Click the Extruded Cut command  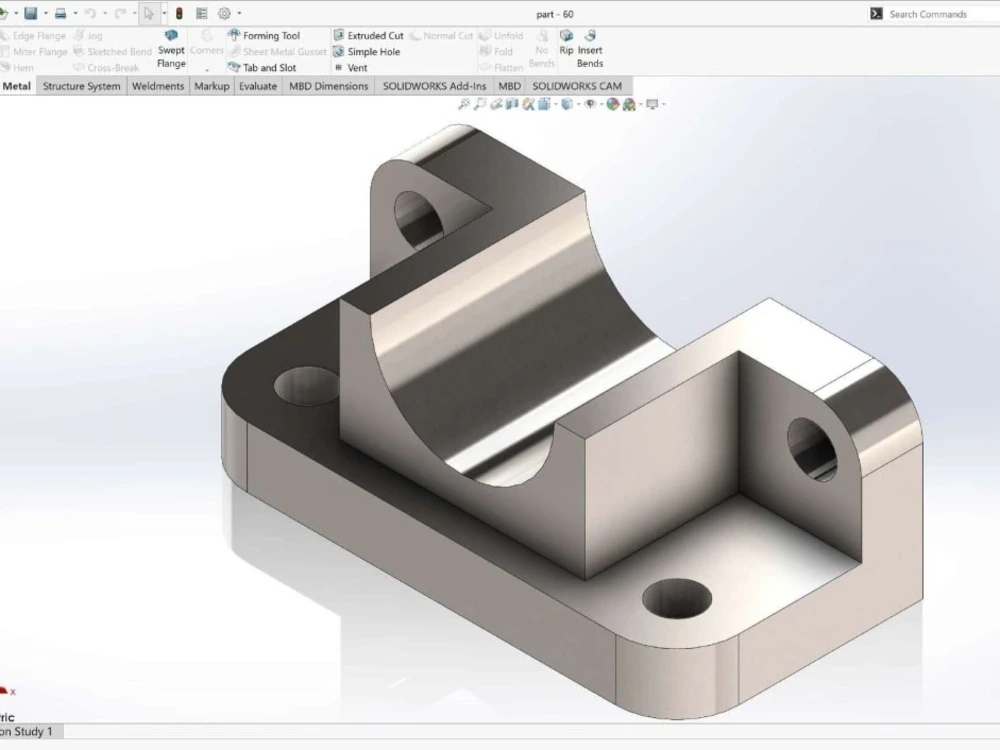[x=369, y=36]
